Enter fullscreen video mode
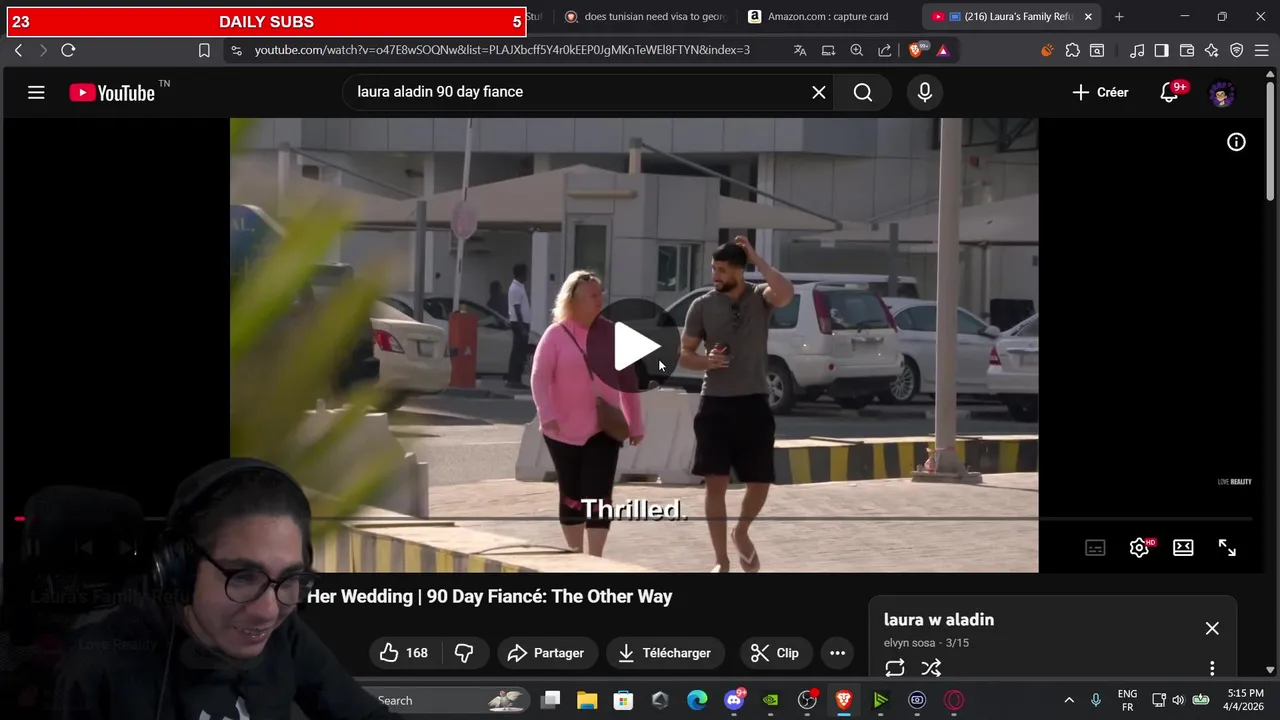 point(1227,547)
